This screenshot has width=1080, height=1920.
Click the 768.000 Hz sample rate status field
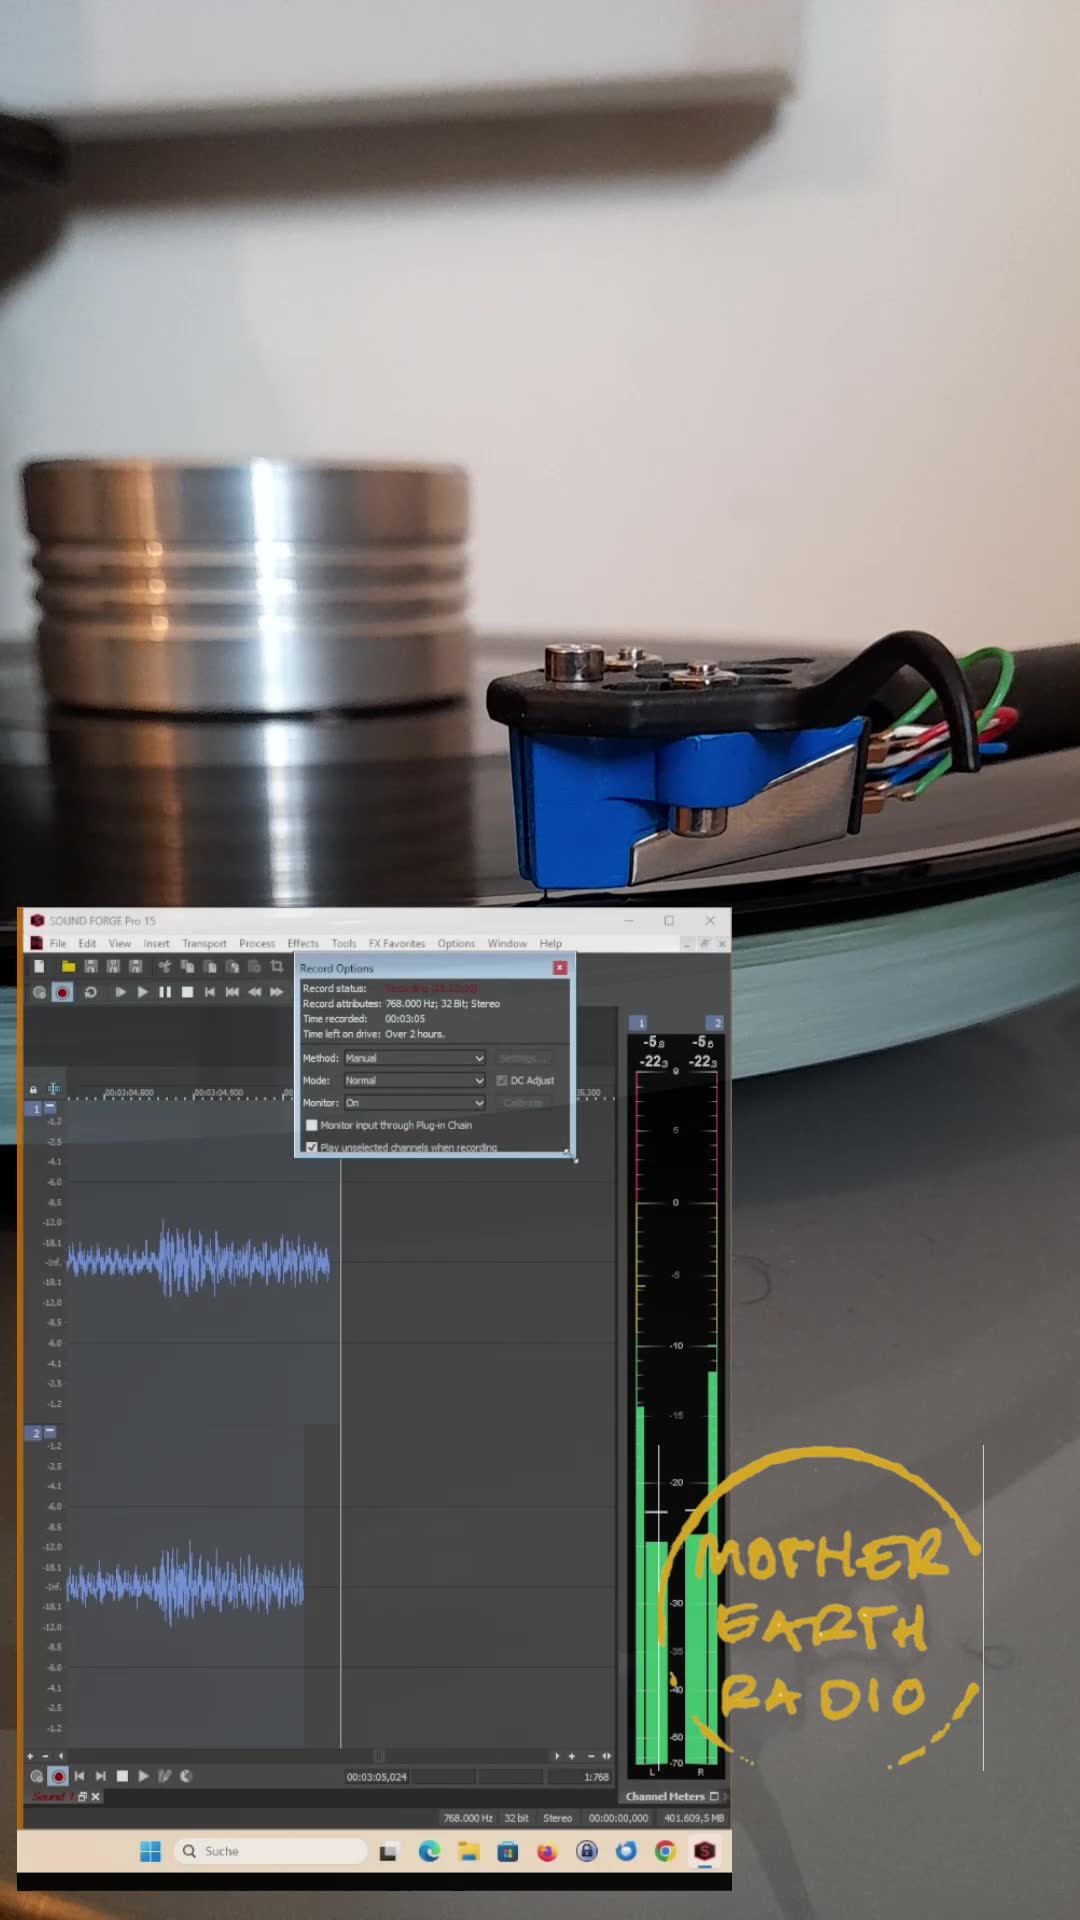pos(468,1818)
